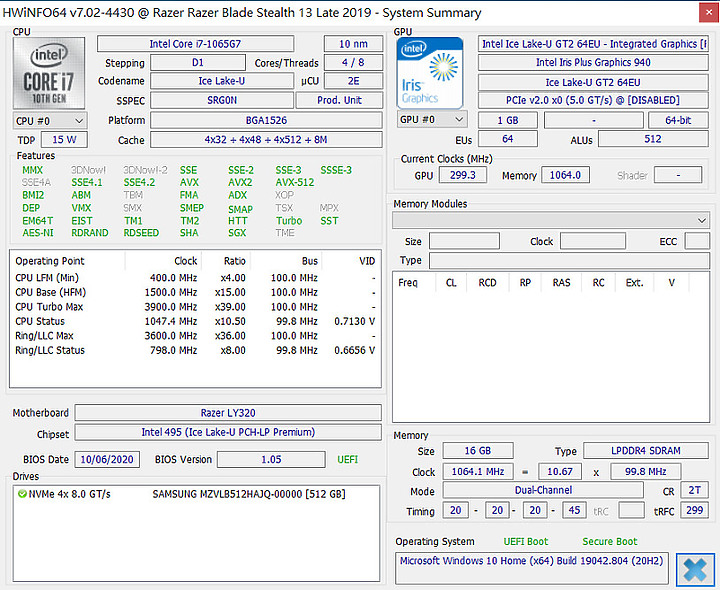Click the Clock column header in CPU table
The height and width of the screenshot is (590, 720).
coord(186,261)
